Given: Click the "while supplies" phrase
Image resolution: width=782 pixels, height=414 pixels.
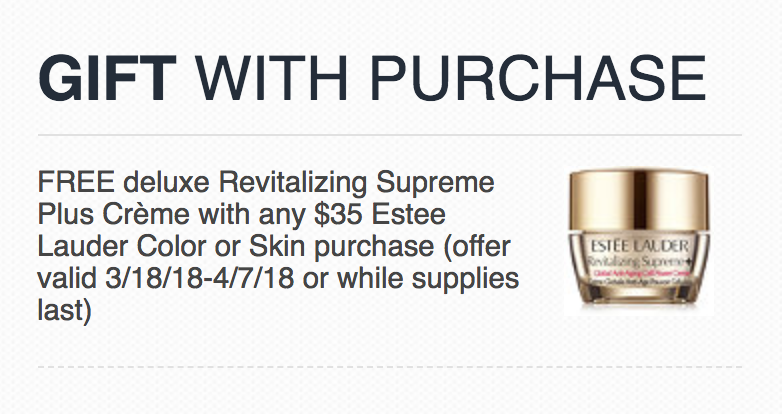Looking at the screenshot, I should [428, 280].
